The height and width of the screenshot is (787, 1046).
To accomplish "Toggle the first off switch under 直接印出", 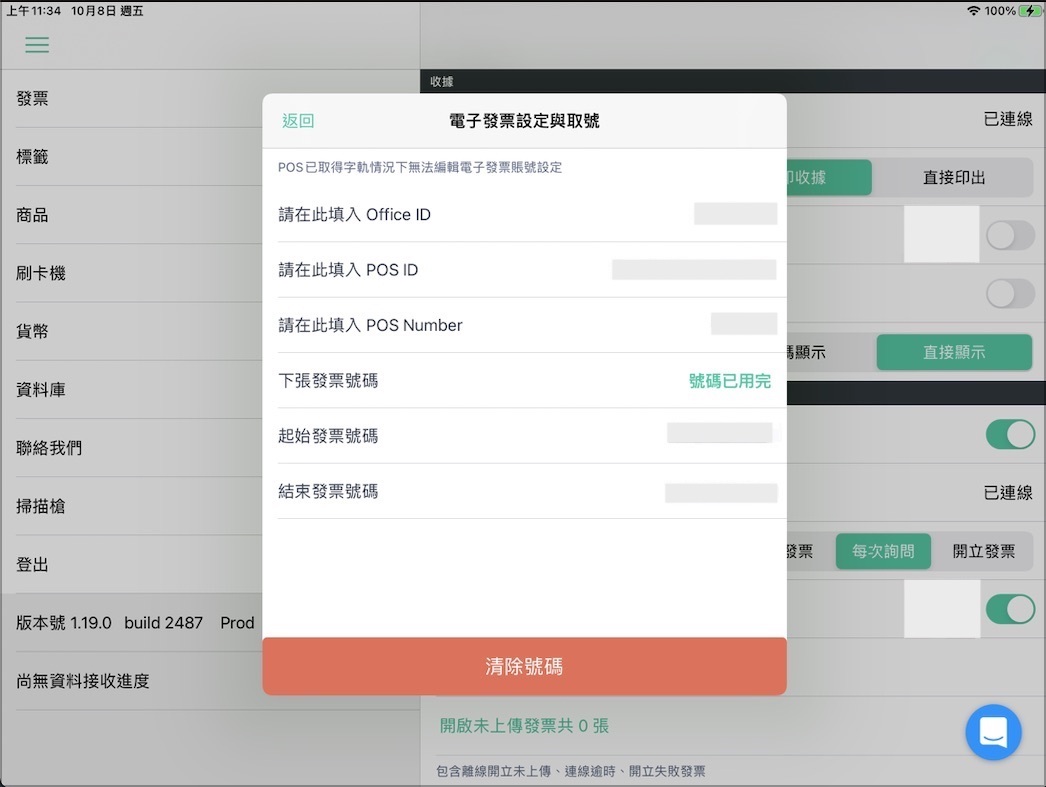I will click(1010, 235).
